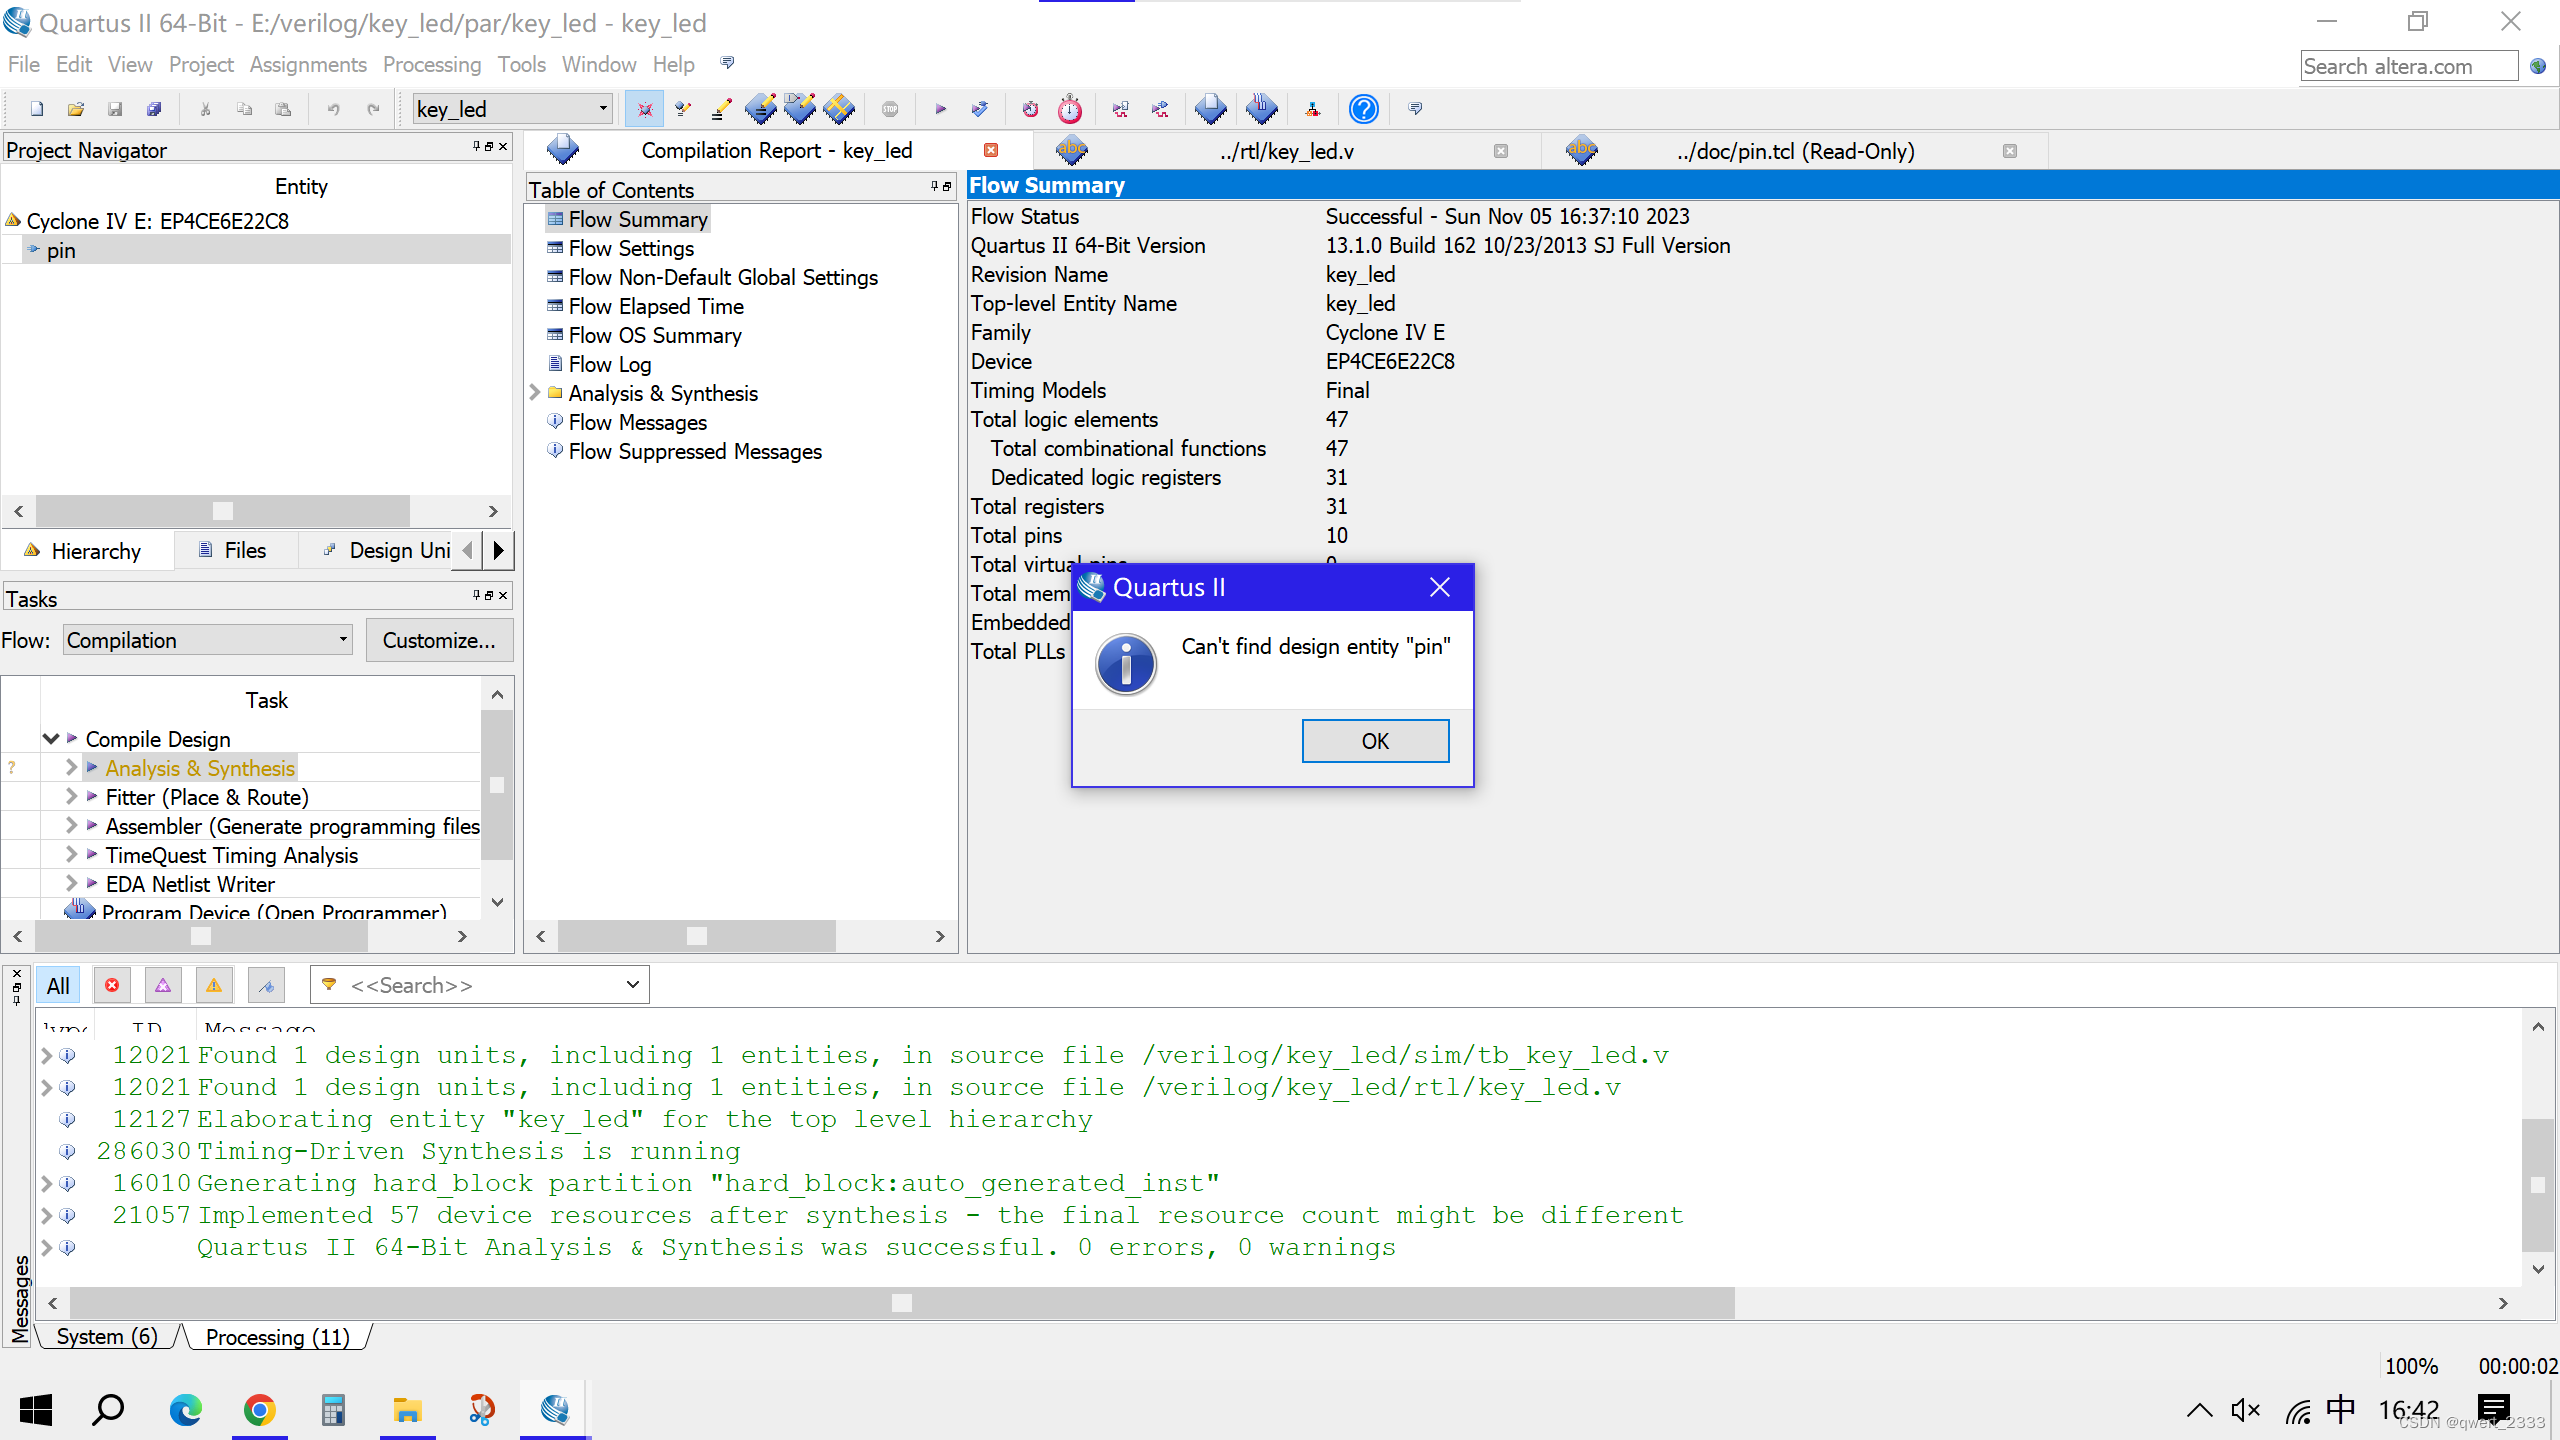
Task: Click OK in the Quartus II dialog
Action: pyautogui.click(x=1375, y=741)
